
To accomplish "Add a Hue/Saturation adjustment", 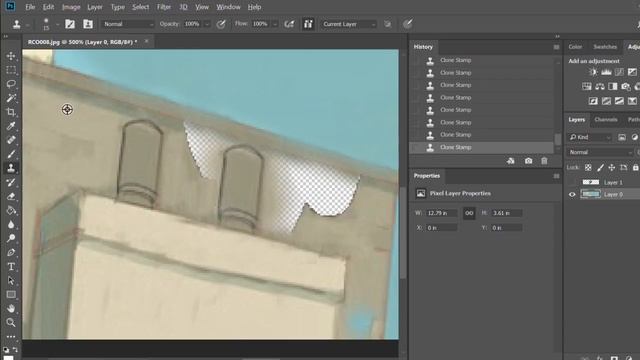I will (587, 87).
